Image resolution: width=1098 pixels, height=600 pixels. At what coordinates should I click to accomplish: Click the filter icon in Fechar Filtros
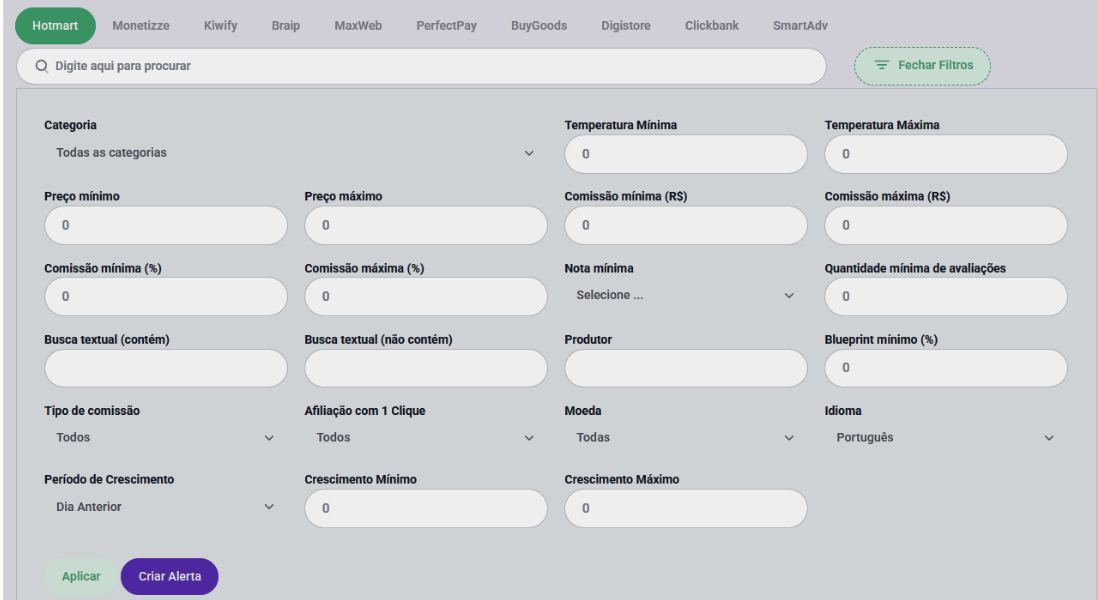pos(882,65)
